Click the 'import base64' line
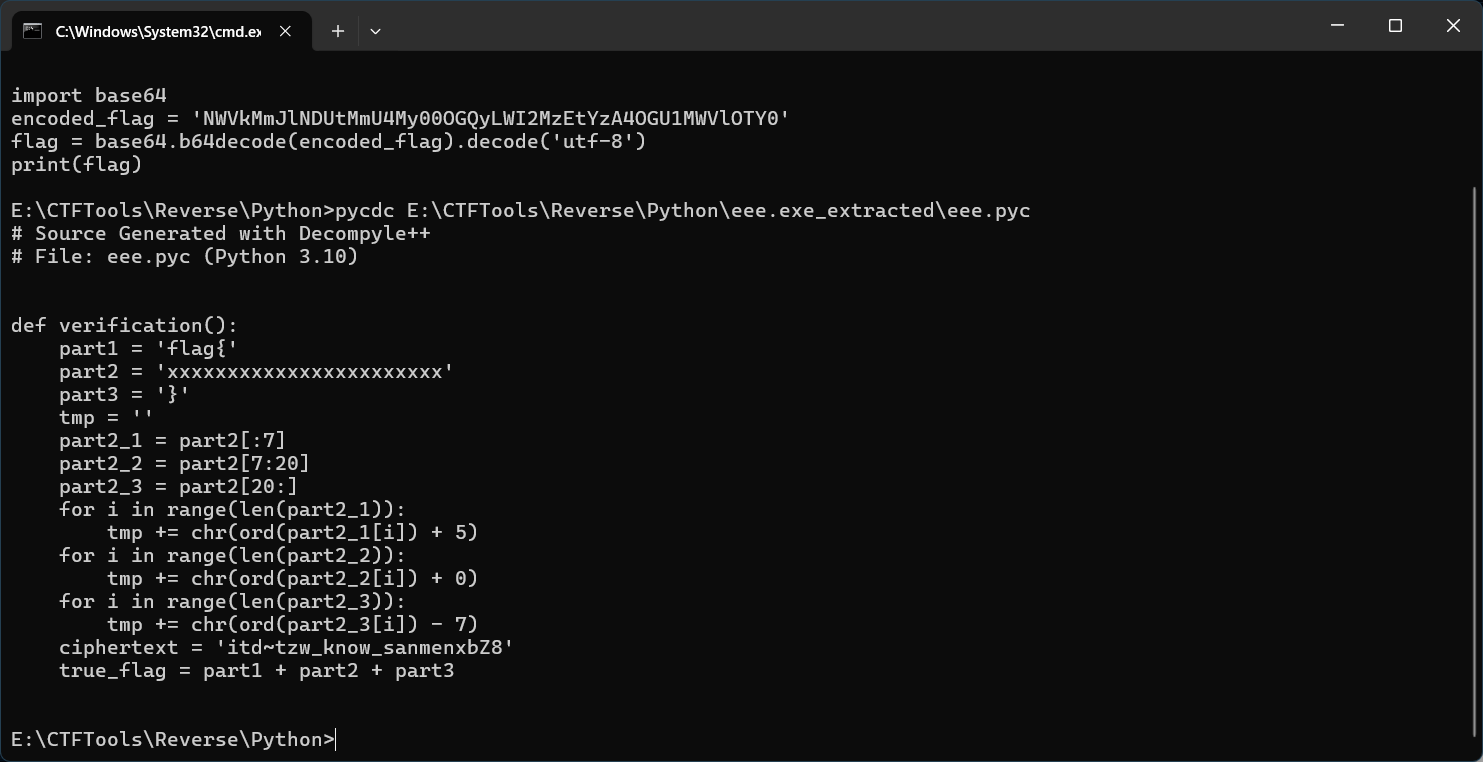This screenshot has width=1483, height=762. 89,96
